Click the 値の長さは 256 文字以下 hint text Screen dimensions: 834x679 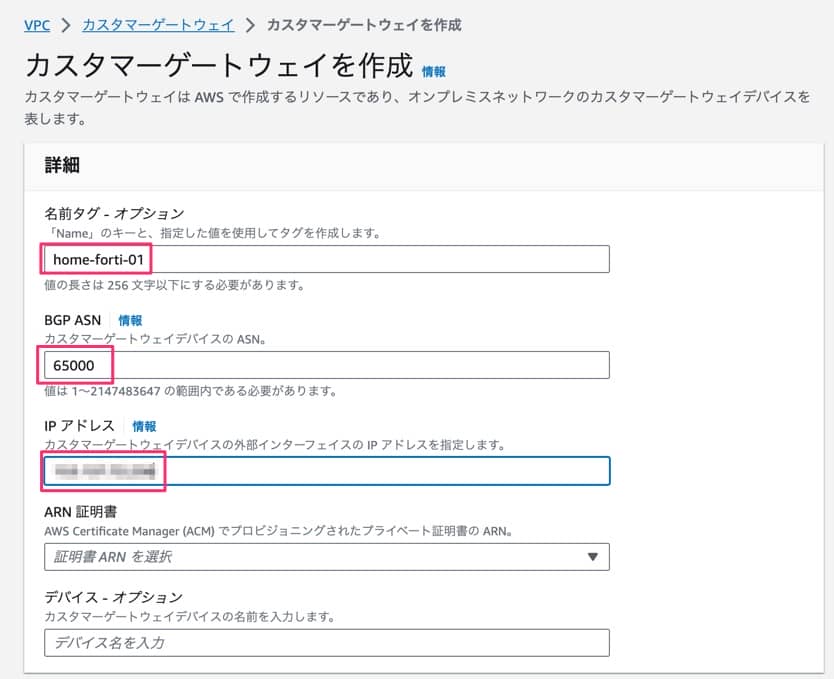point(174,286)
